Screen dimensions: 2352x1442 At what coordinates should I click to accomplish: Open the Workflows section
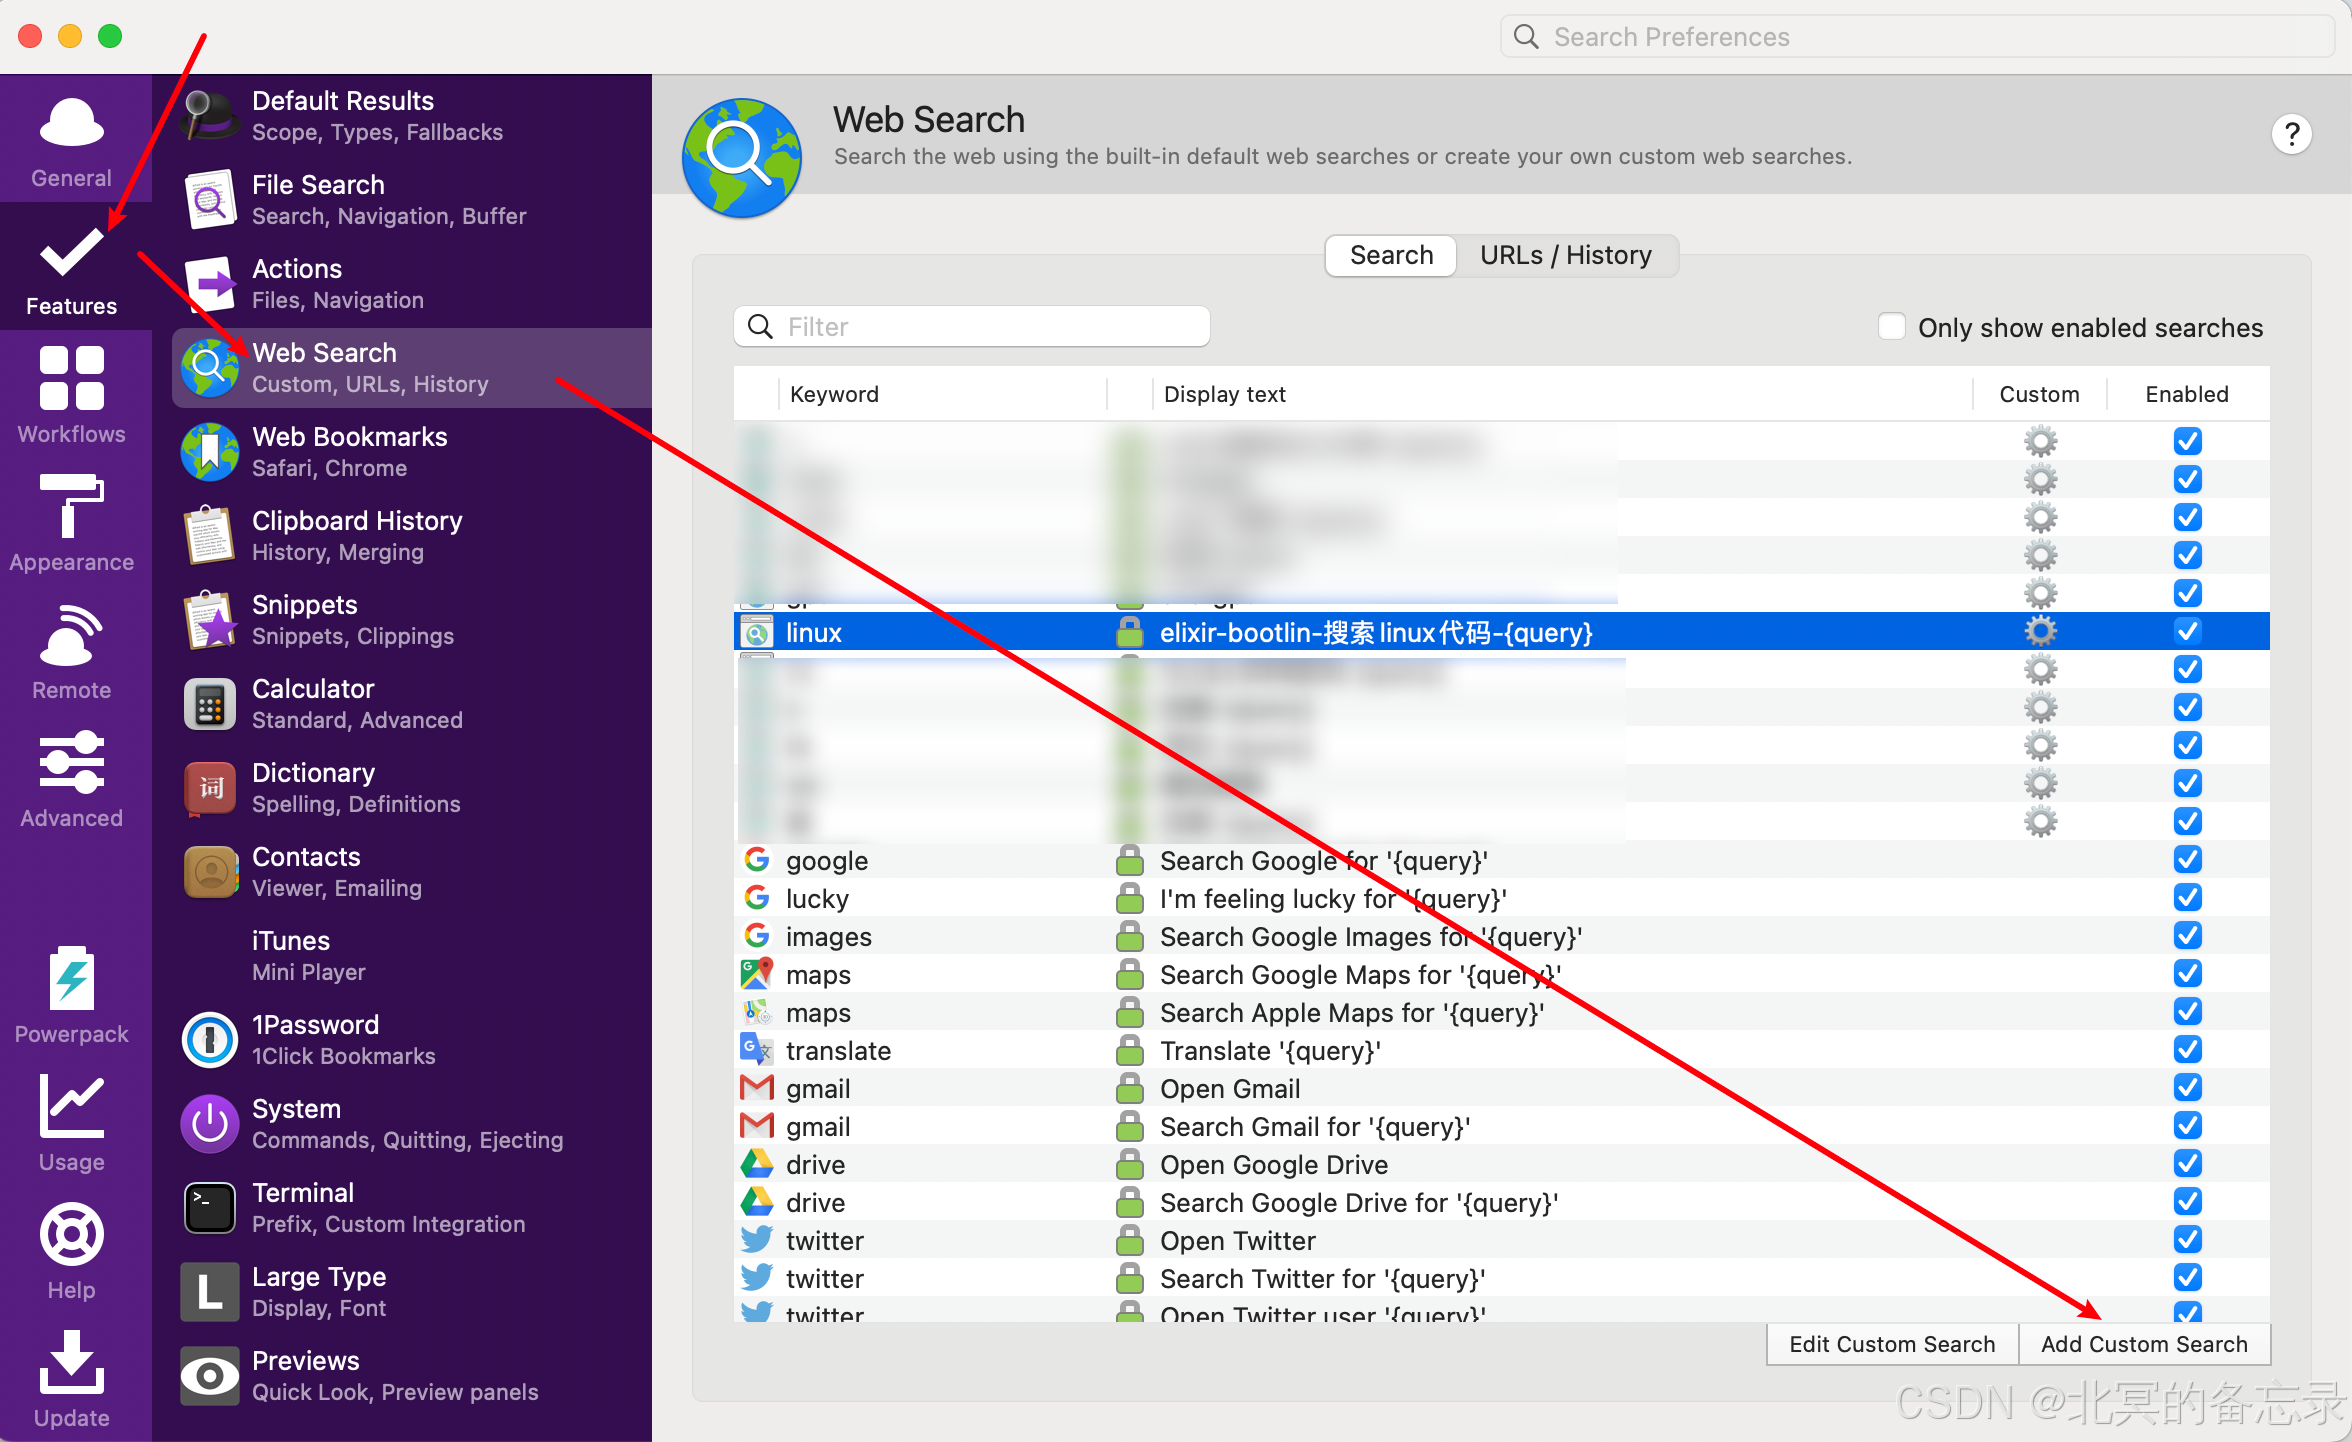tap(71, 396)
